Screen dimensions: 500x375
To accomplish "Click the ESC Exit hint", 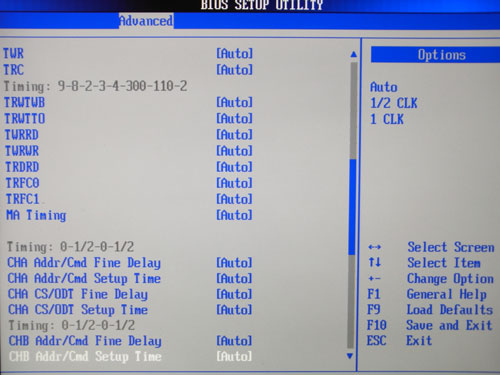I will coord(399,341).
